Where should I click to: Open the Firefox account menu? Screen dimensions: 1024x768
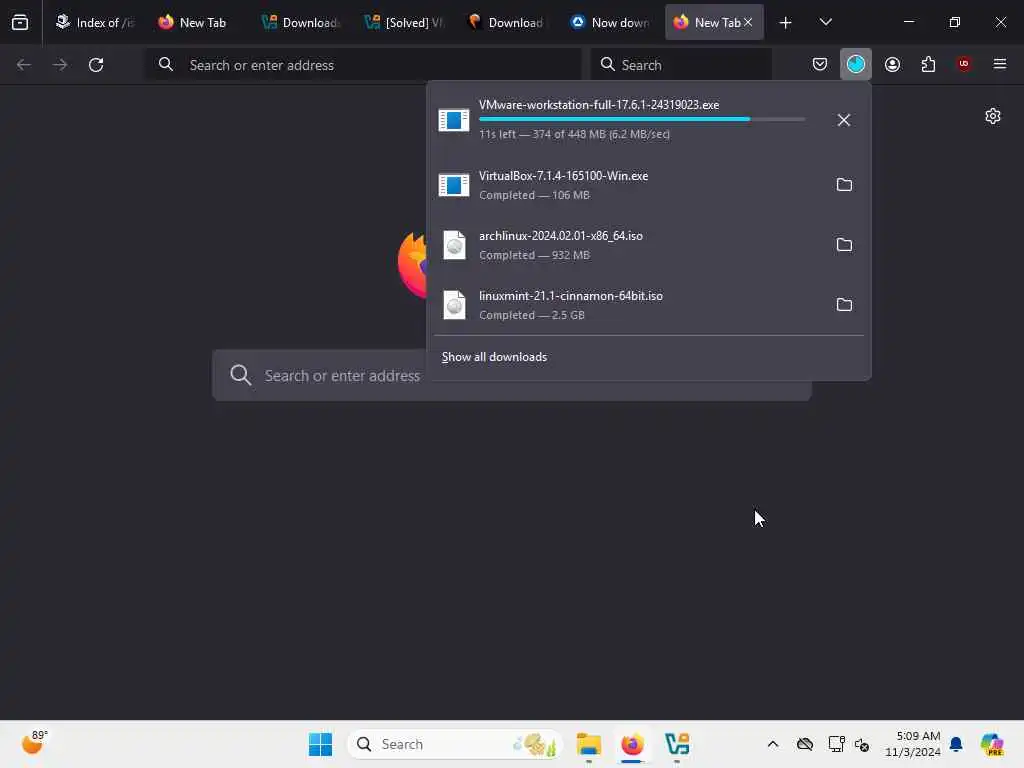pos(892,64)
